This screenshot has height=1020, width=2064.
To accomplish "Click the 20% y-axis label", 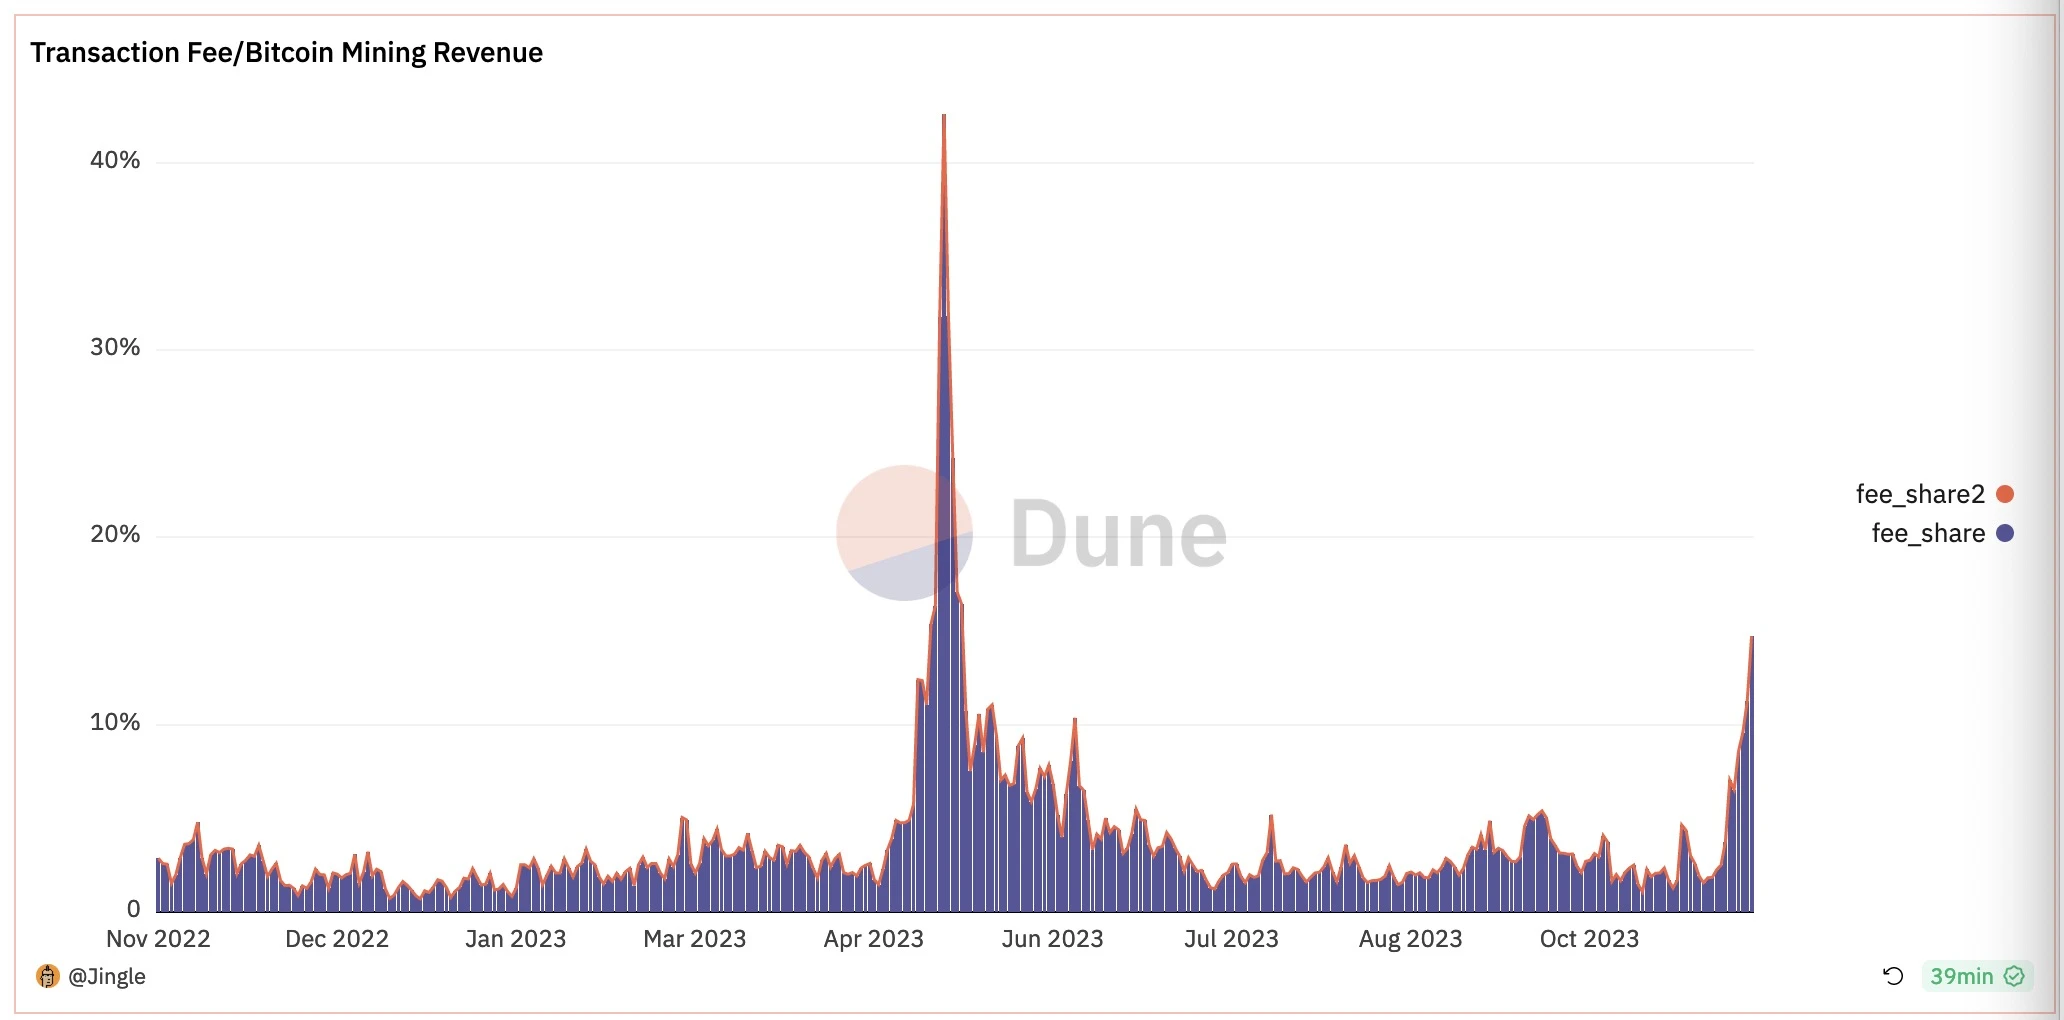I will click(115, 534).
